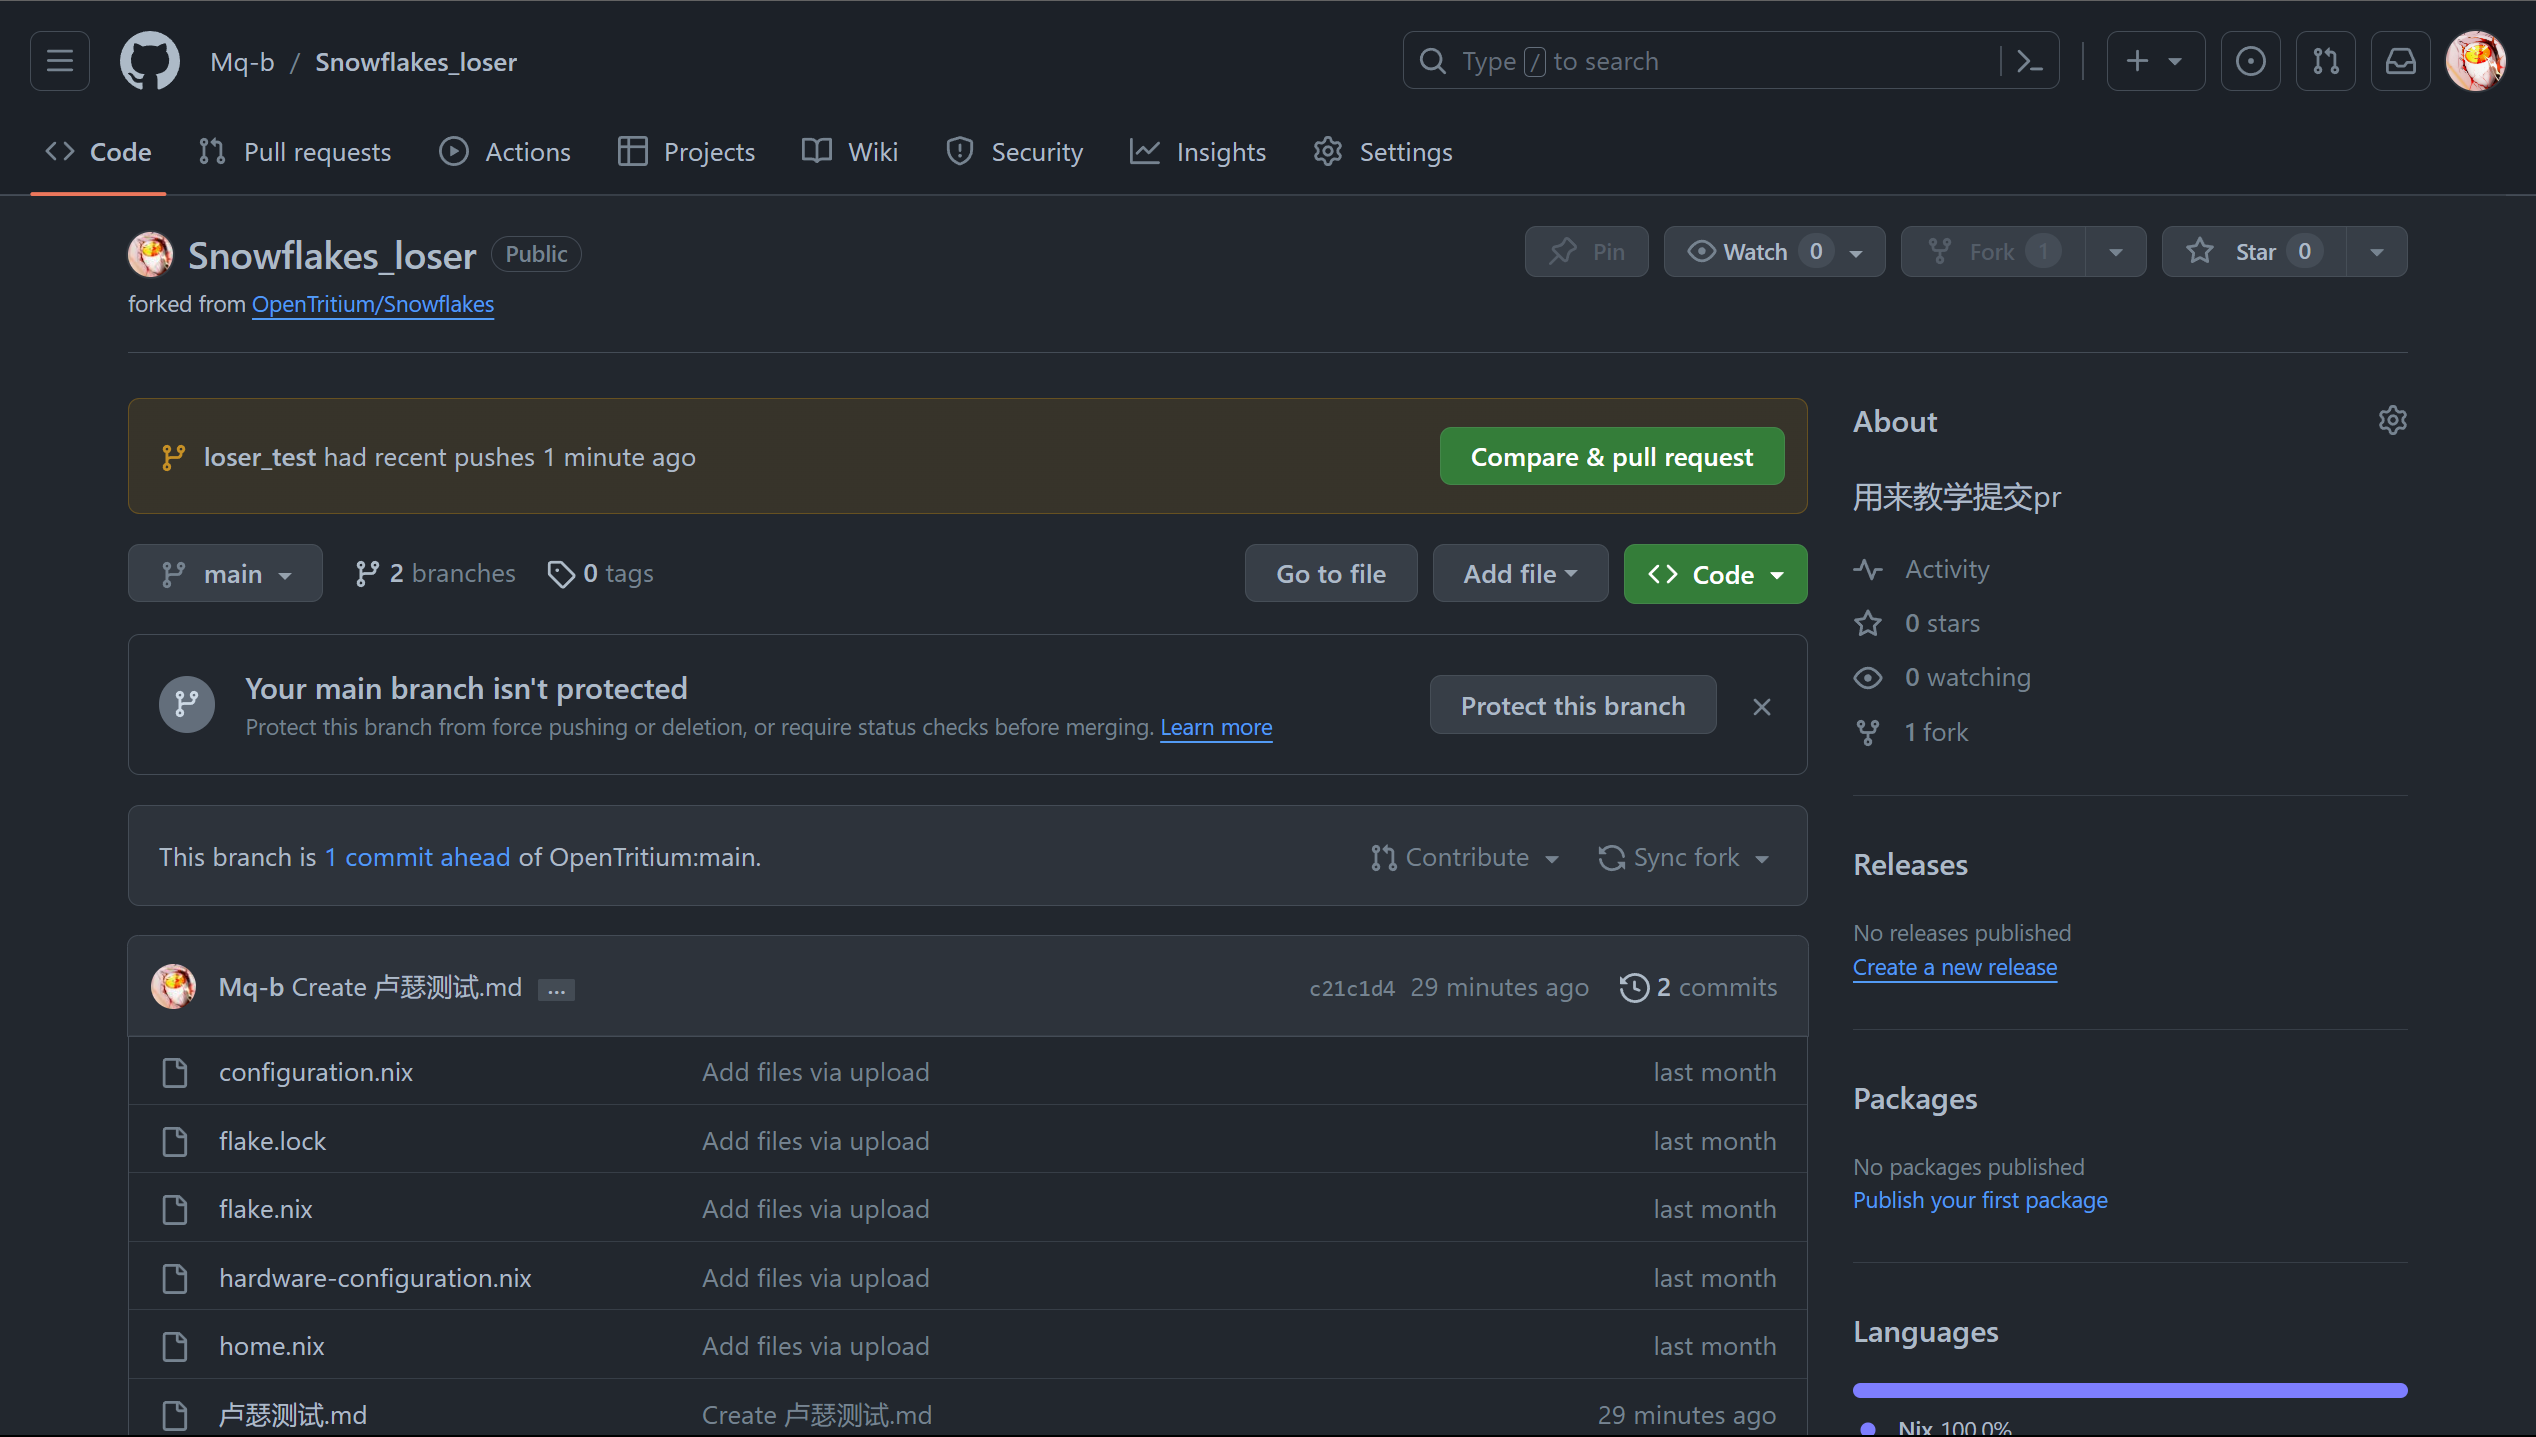The width and height of the screenshot is (2536, 1437).
Task: Open user avatar menu in header
Action: point(2476,61)
